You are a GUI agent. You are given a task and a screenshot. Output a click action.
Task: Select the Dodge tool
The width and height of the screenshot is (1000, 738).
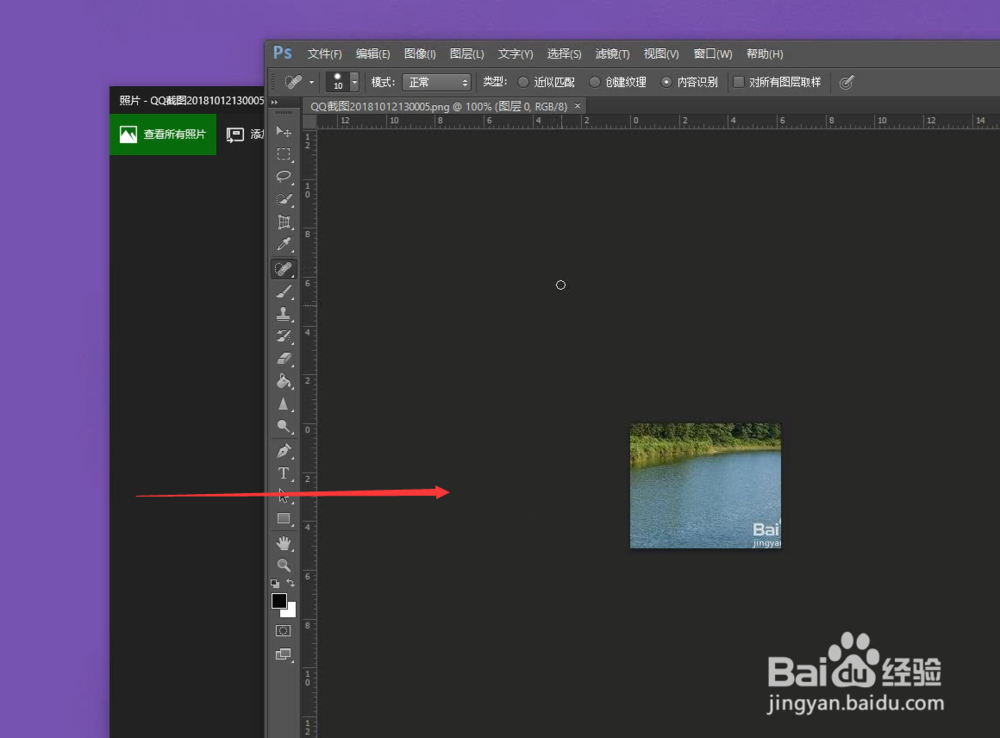[x=284, y=426]
